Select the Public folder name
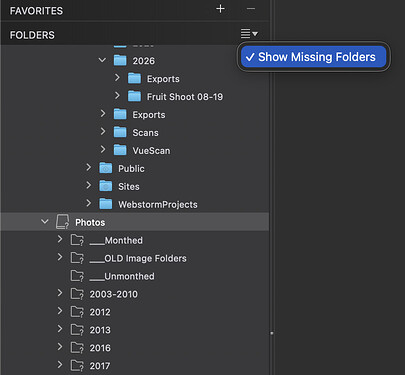 pos(131,169)
